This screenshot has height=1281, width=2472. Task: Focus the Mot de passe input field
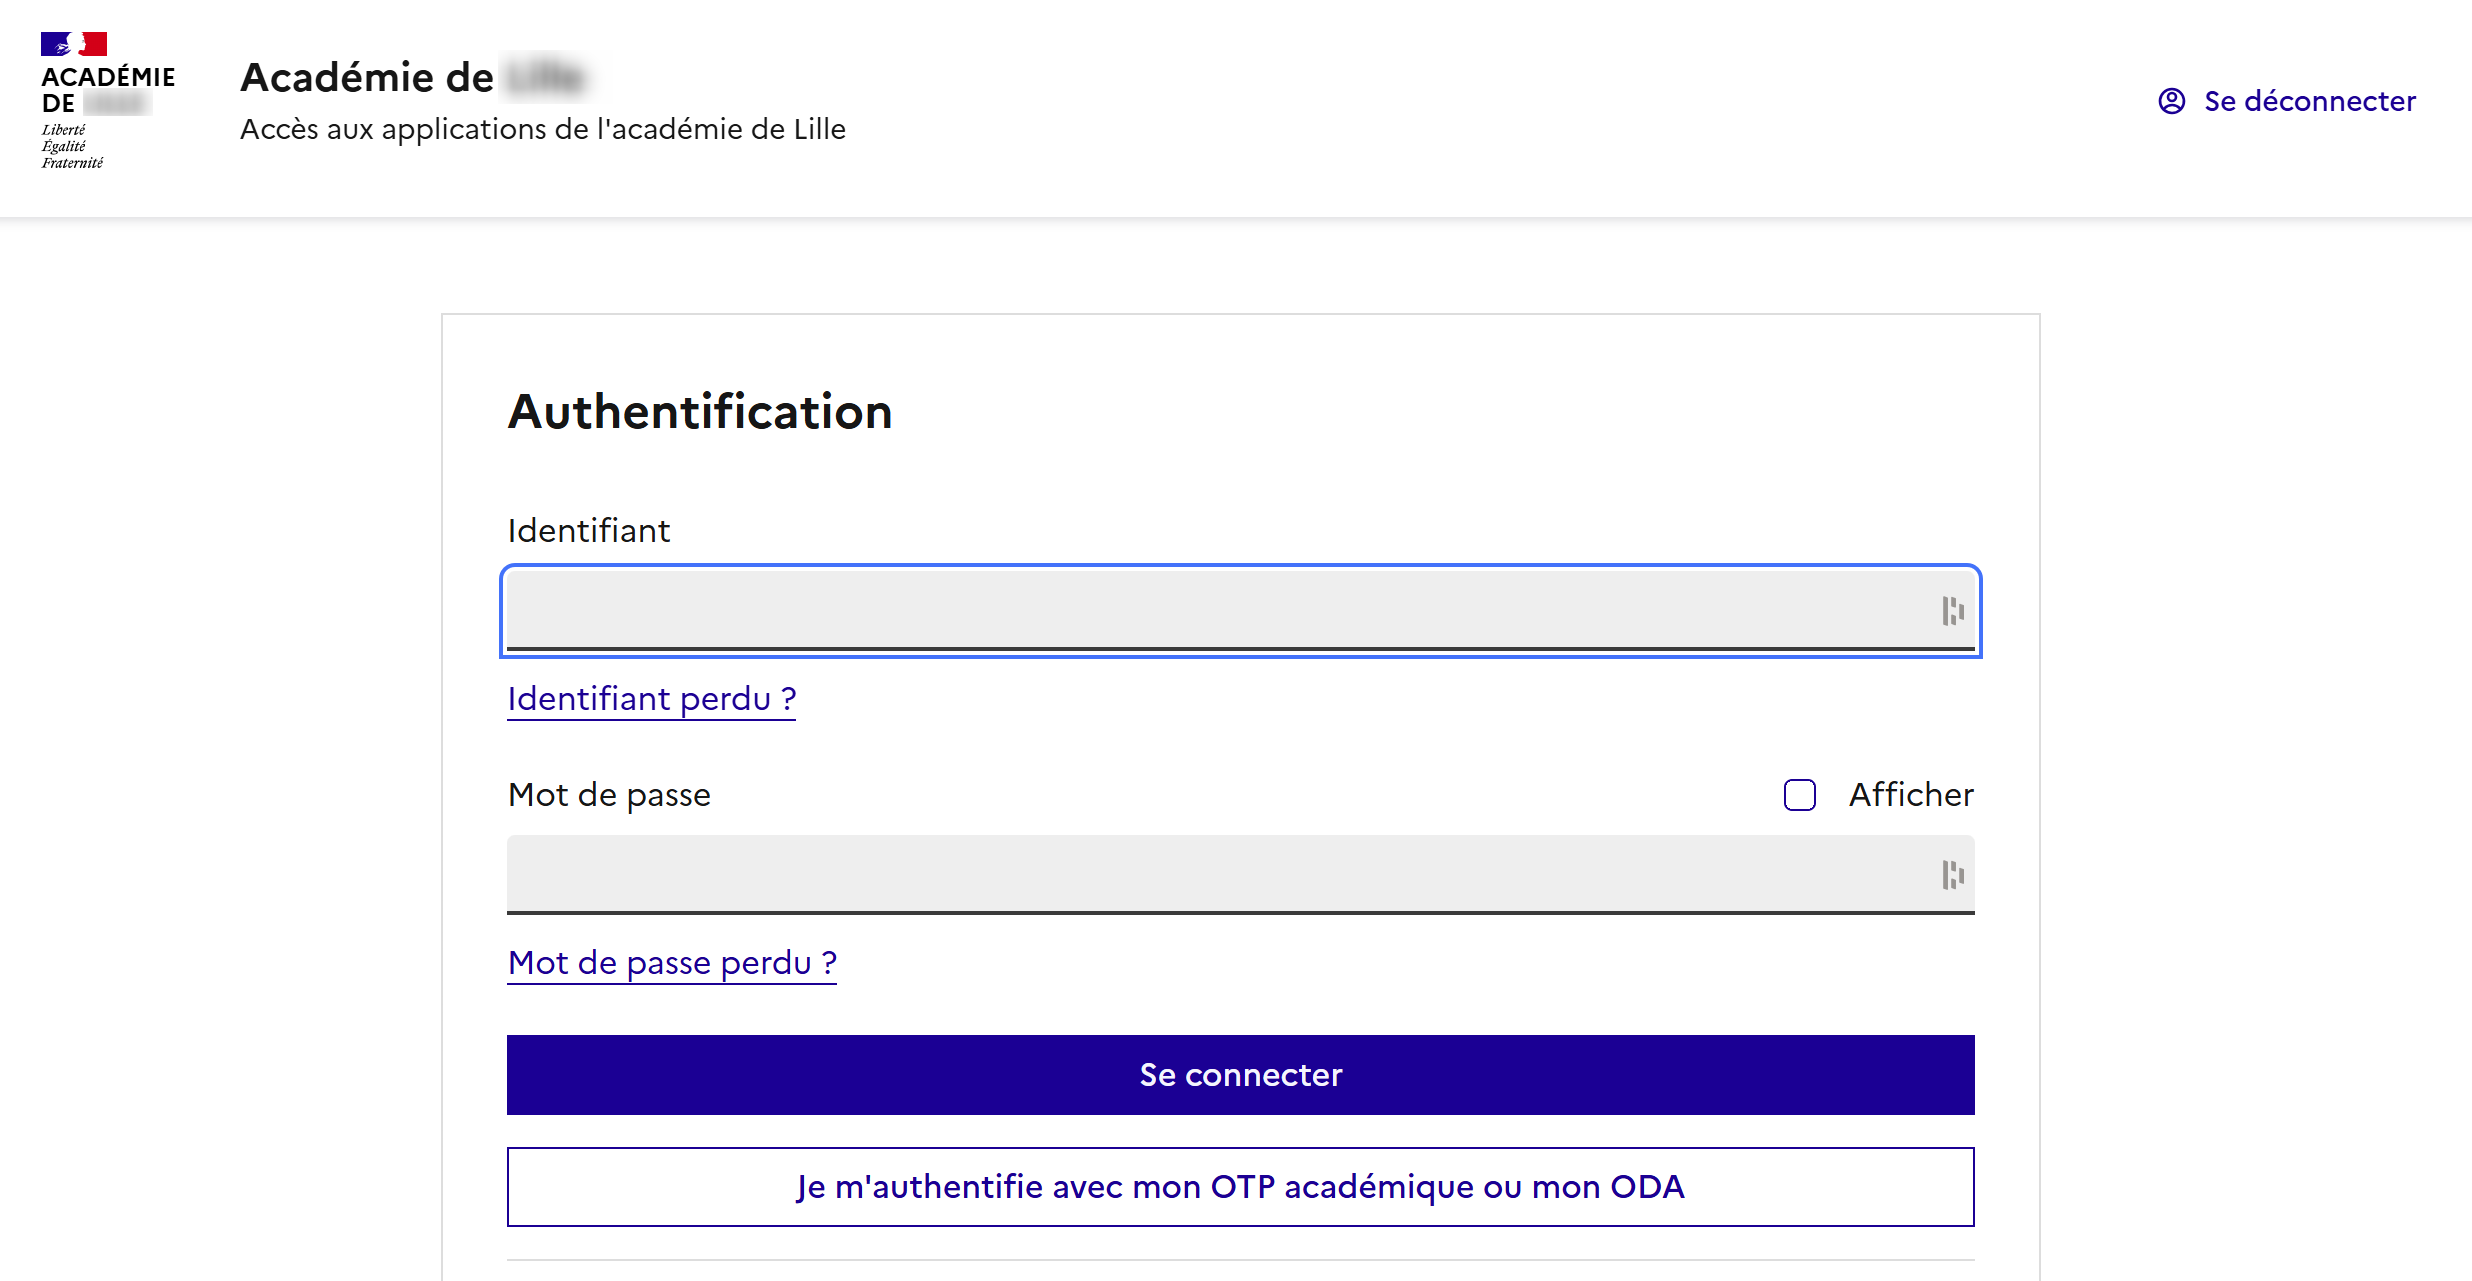(1200, 875)
